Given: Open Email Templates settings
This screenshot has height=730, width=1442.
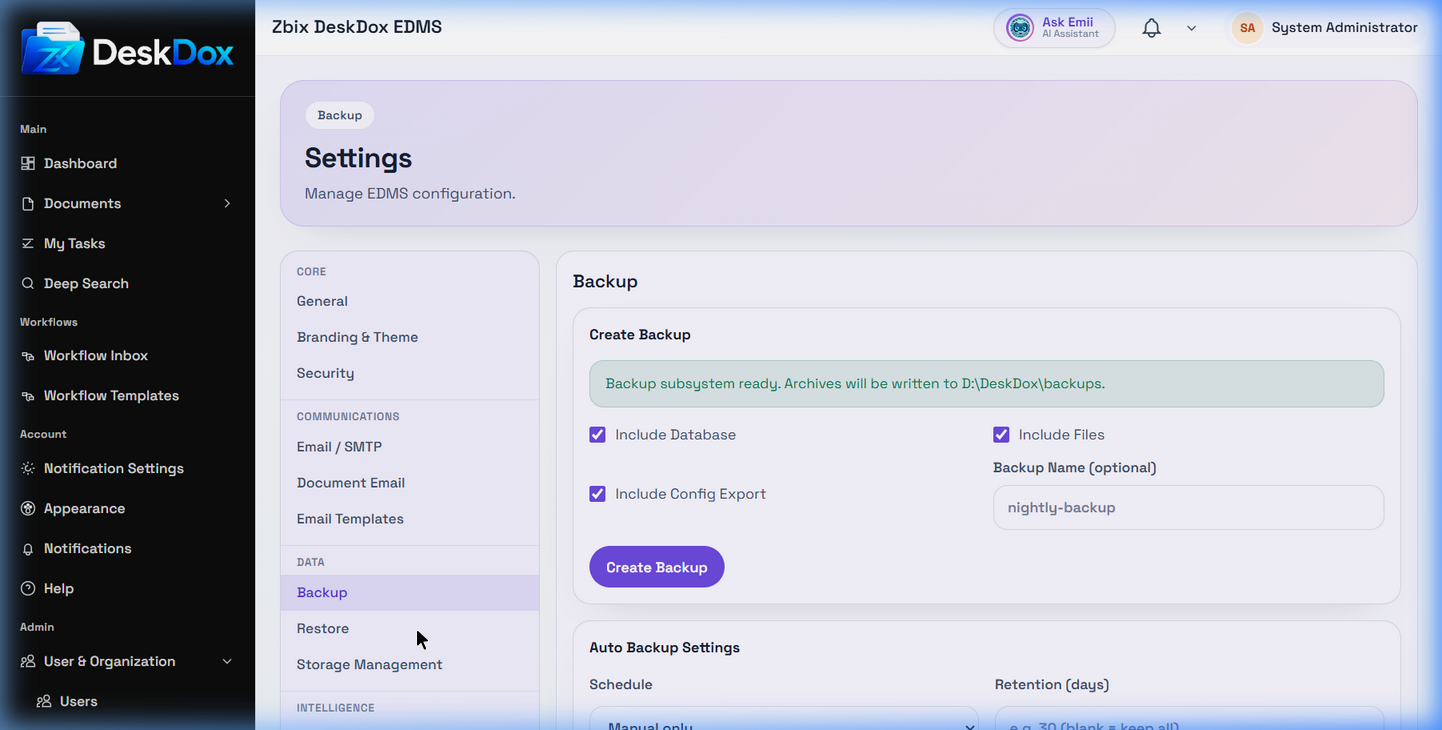Looking at the screenshot, I should point(410,519).
